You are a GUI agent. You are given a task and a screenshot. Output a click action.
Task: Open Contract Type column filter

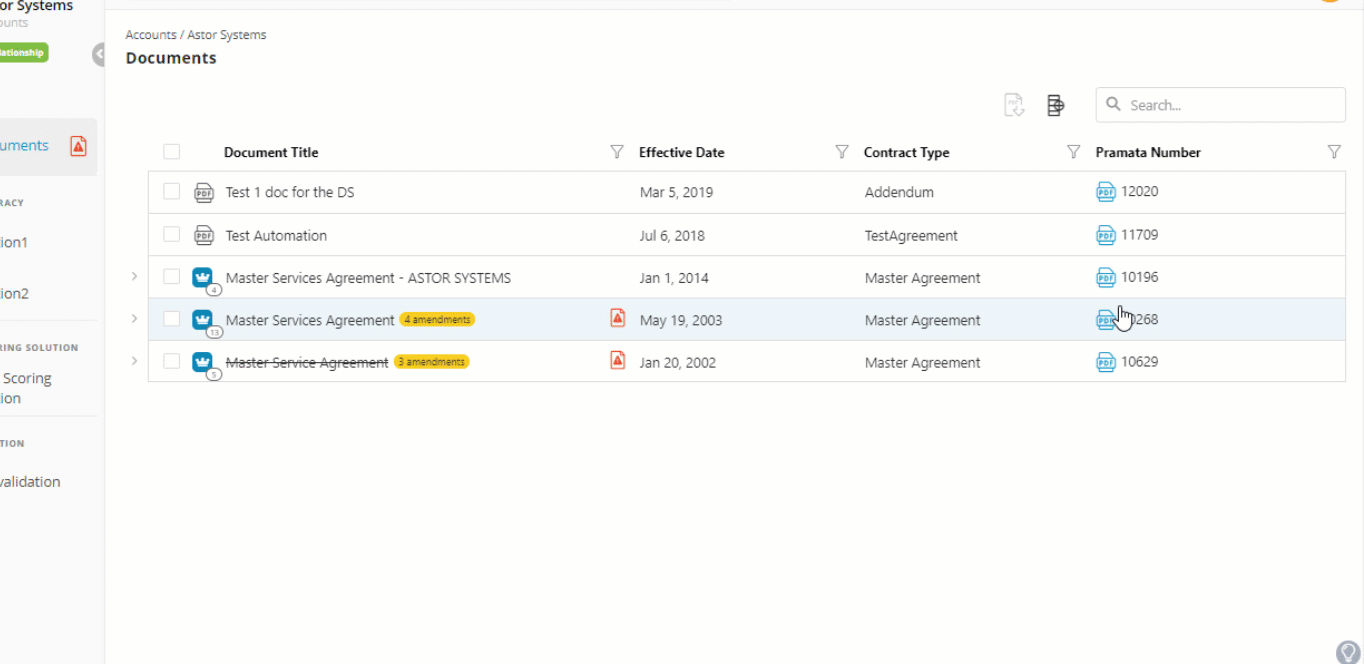(1073, 152)
